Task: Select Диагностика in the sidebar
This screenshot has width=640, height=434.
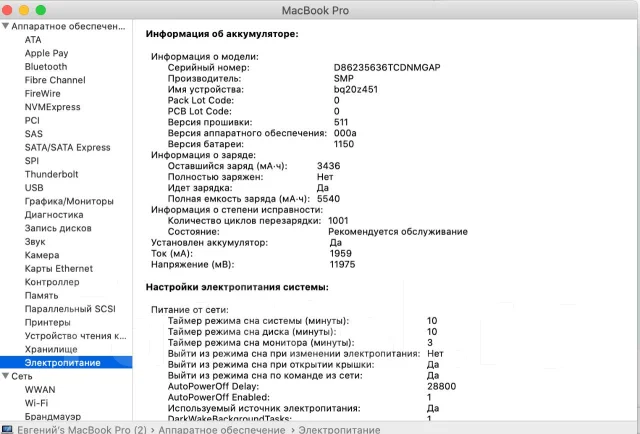Action: (x=54, y=215)
